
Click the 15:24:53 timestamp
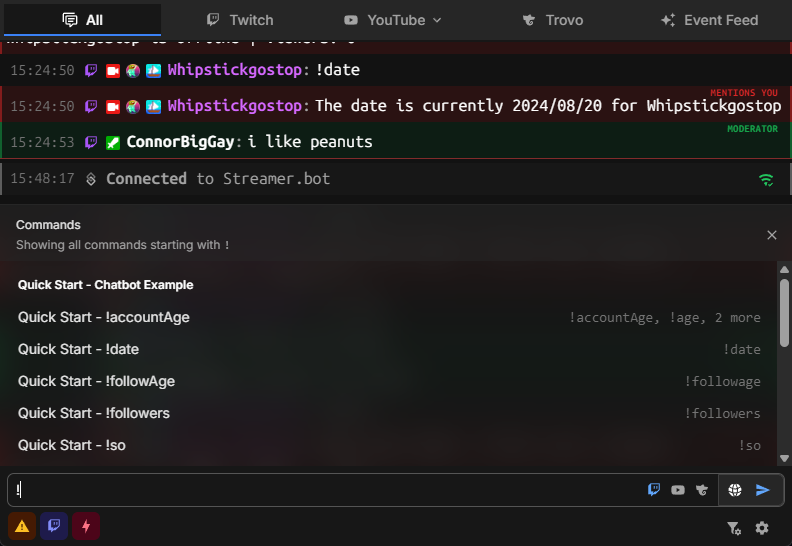pyautogui.click(x=42, y=142)
